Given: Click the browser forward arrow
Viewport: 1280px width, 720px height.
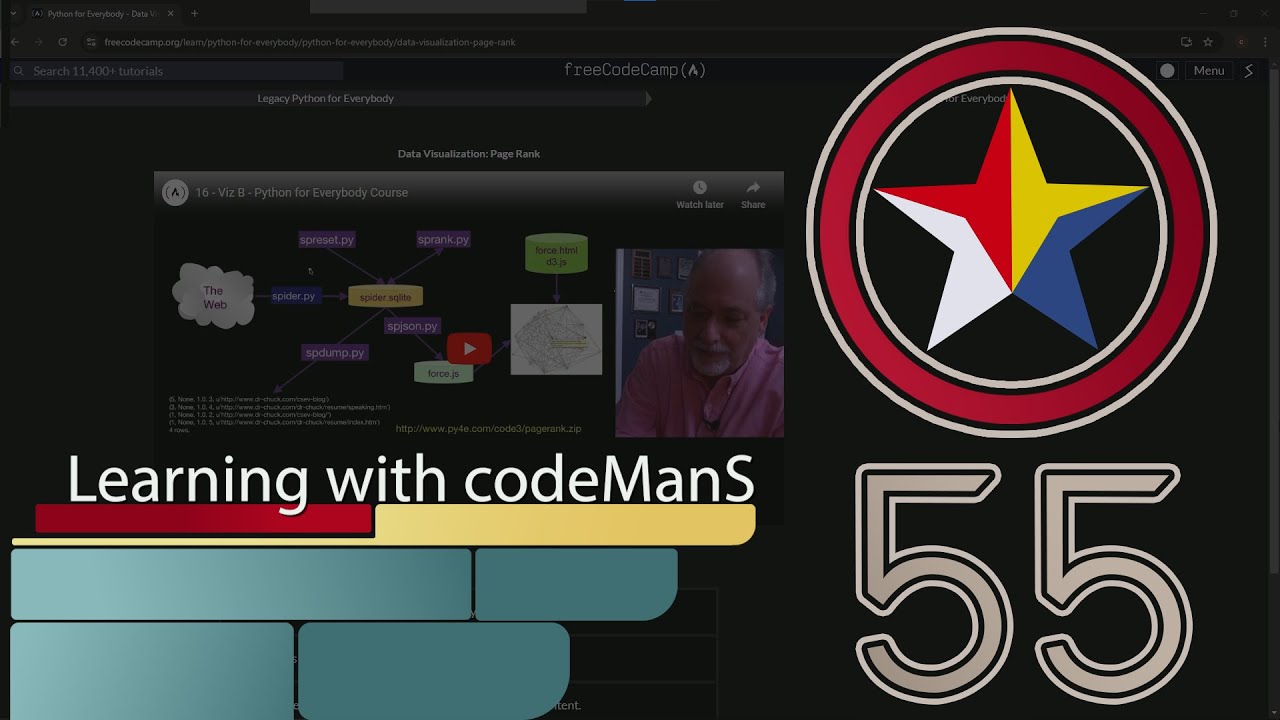Looking at the screenshot, I should point(38,42).
